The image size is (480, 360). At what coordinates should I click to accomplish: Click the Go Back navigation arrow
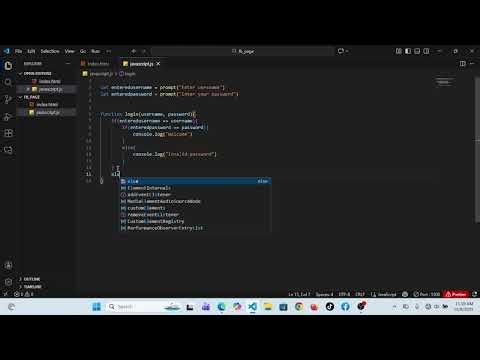(x=134, y=51)
